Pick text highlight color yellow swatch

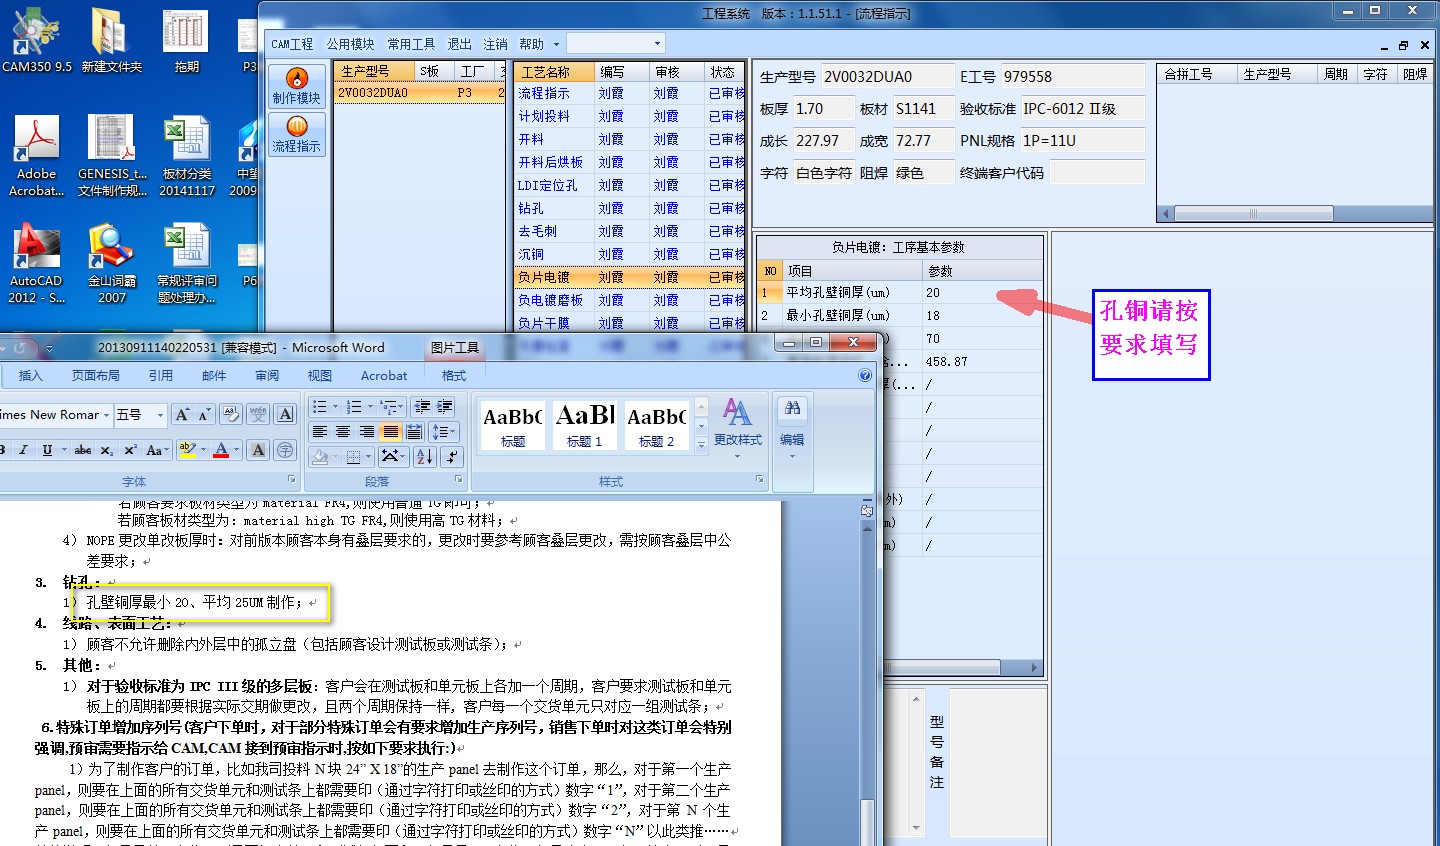pyautogui.click(x=187, y=450)
